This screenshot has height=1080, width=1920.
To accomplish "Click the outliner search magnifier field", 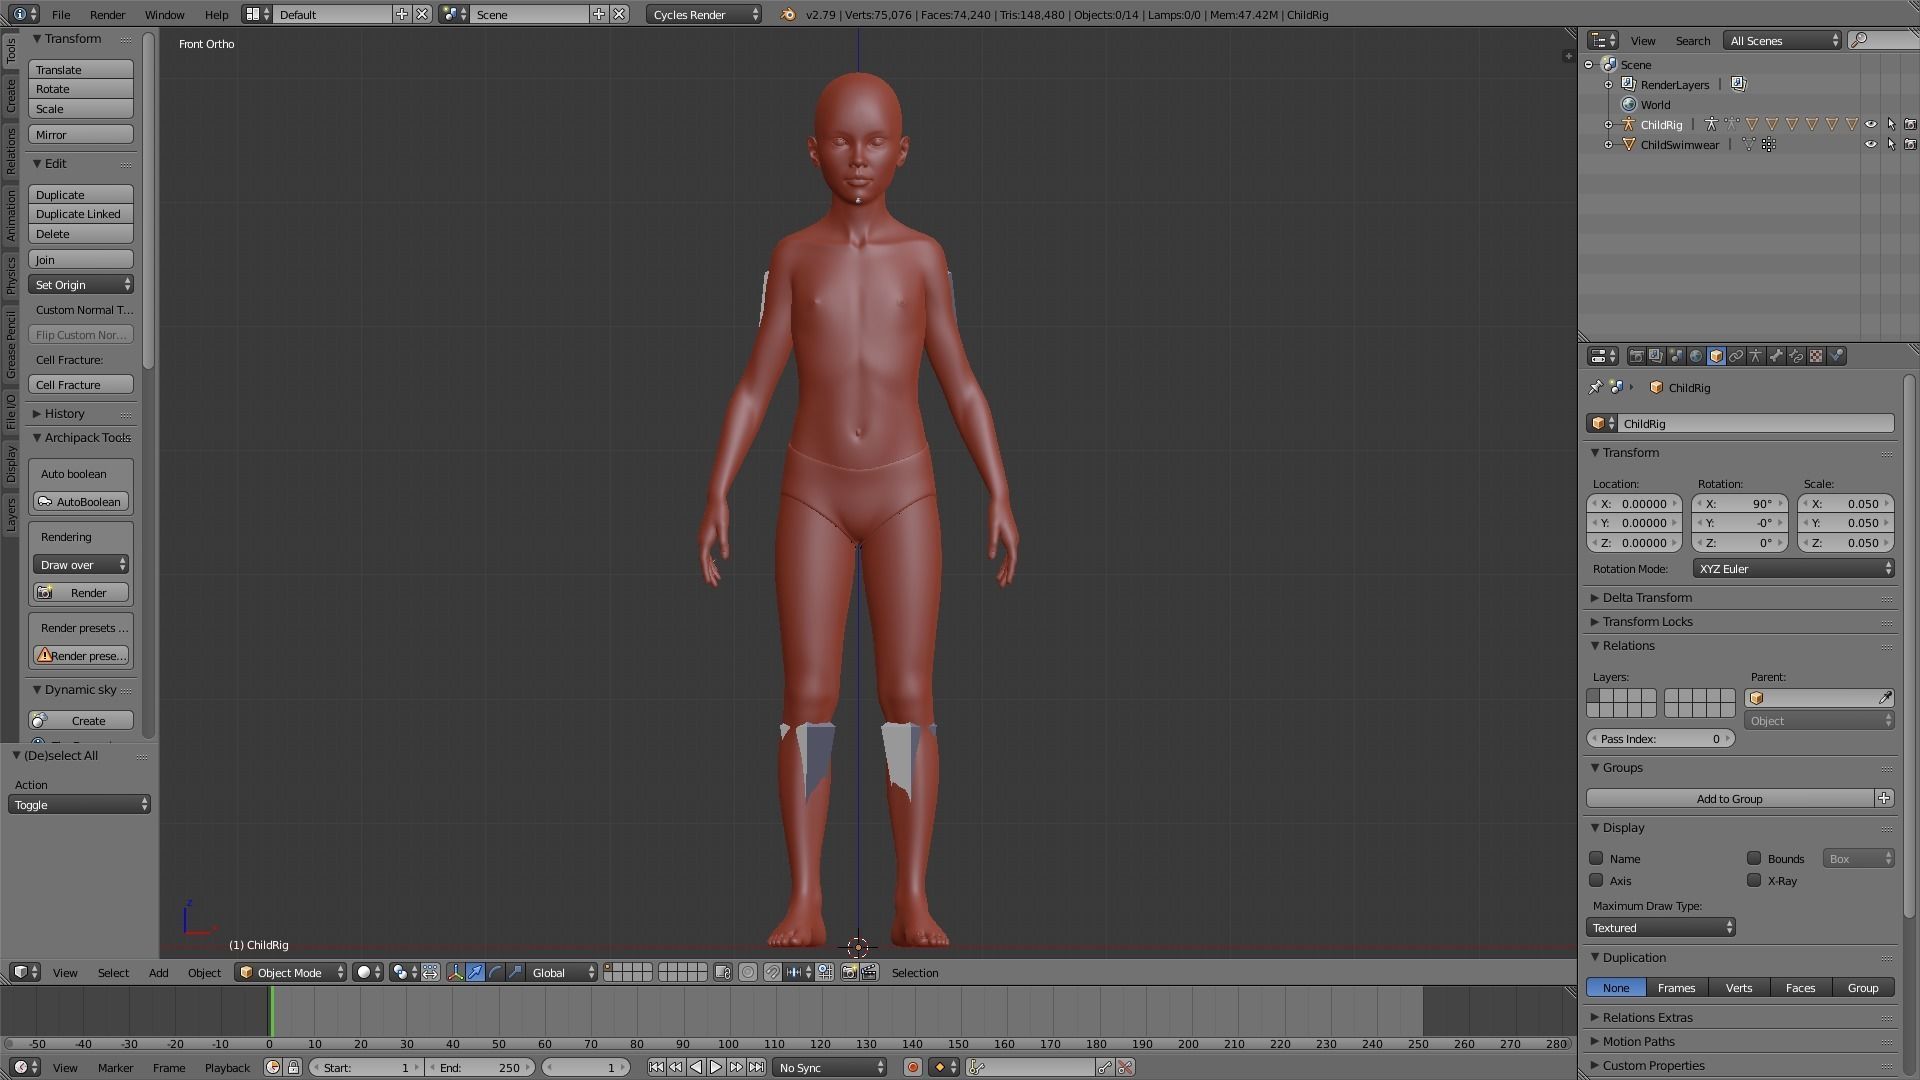I will pos(1883,40).
